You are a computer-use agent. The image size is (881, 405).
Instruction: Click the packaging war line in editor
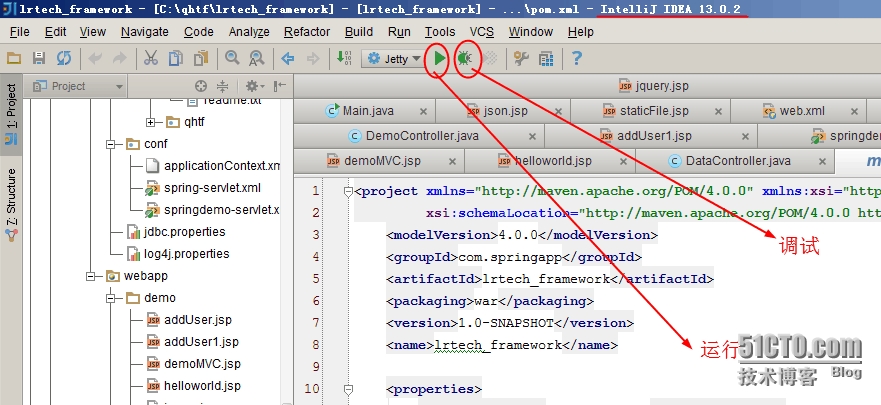(x=489, y=301)
